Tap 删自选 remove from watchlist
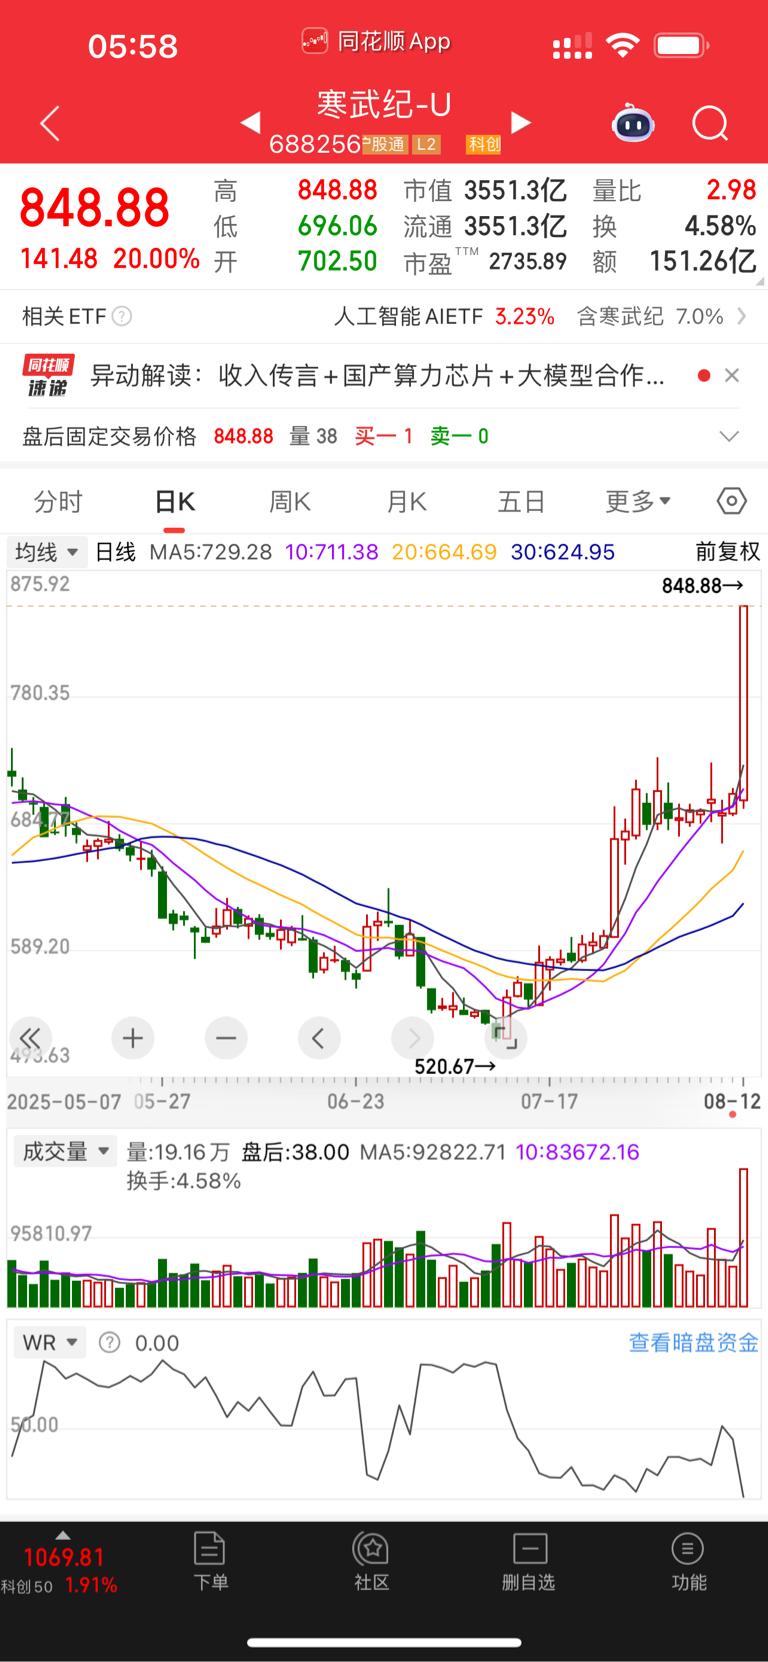The height and width of the screenshot is (1662, 768). [x=529, y=1561]
